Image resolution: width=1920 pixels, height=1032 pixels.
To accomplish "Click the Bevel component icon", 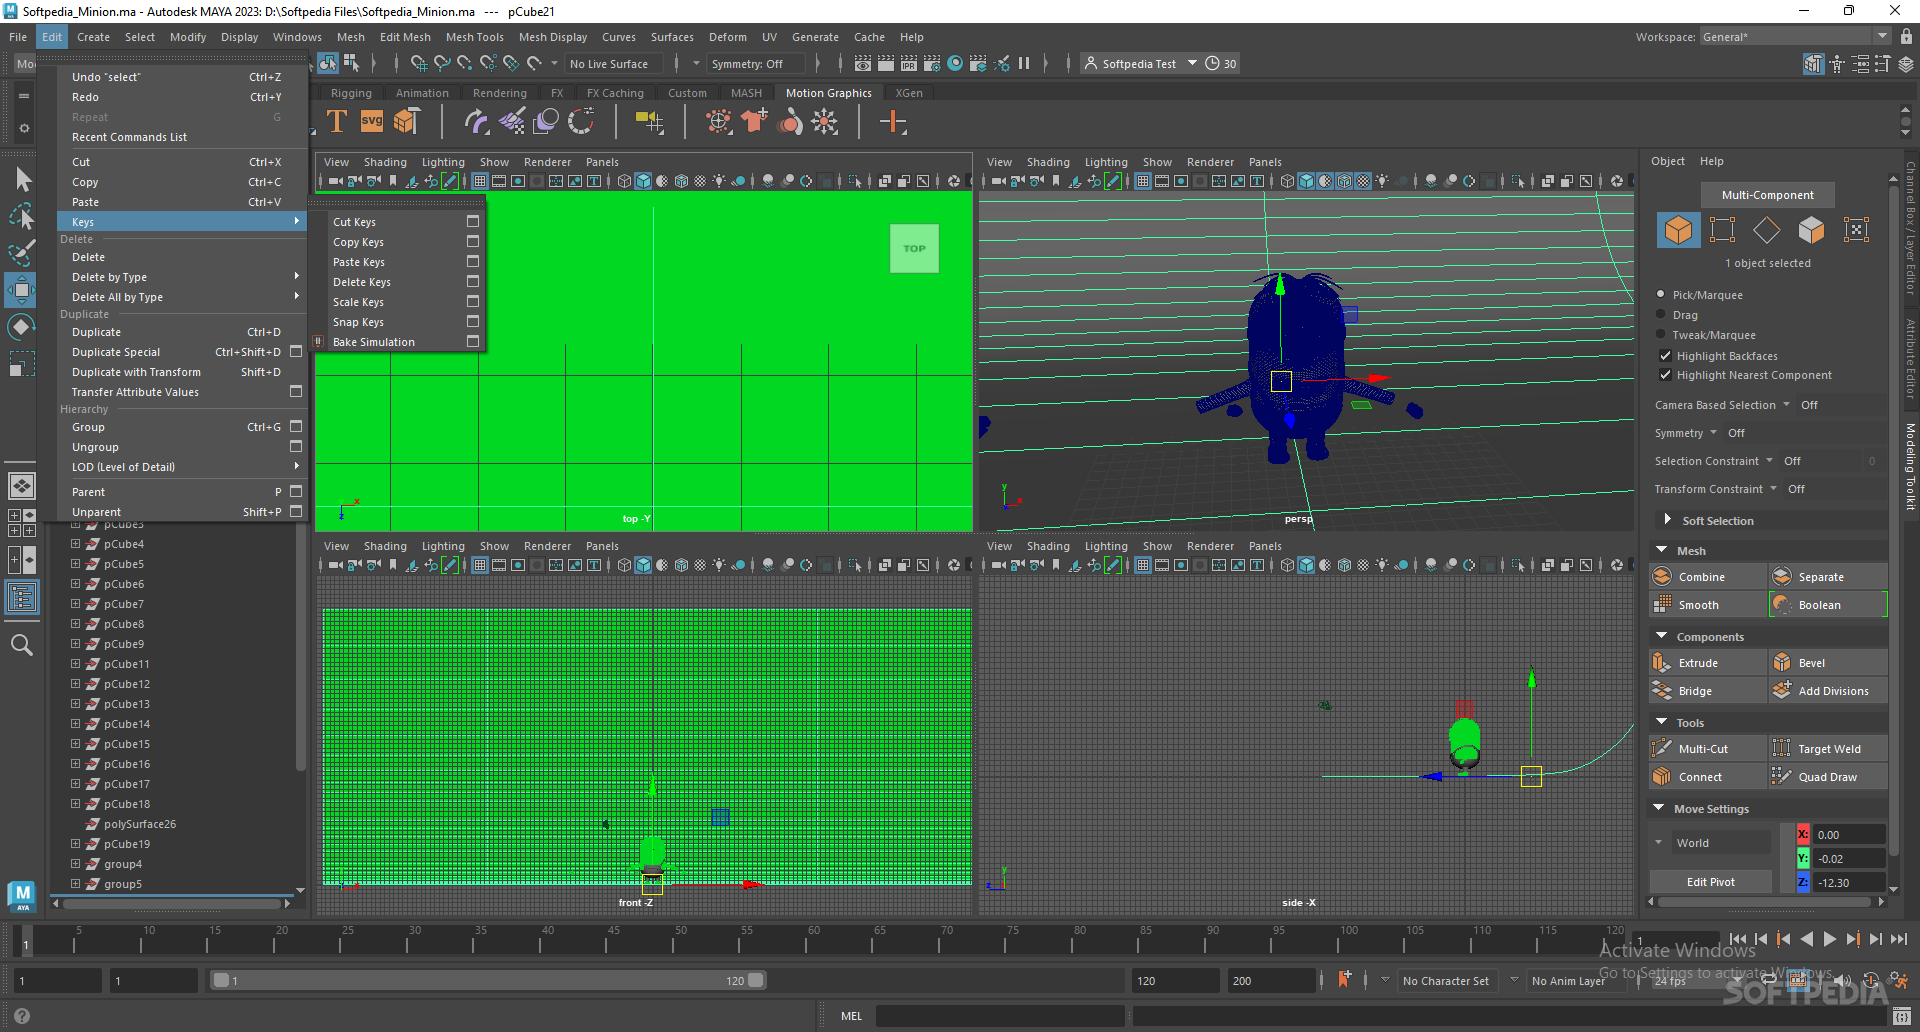I will pyautogui.click(x=1782, y=663).
